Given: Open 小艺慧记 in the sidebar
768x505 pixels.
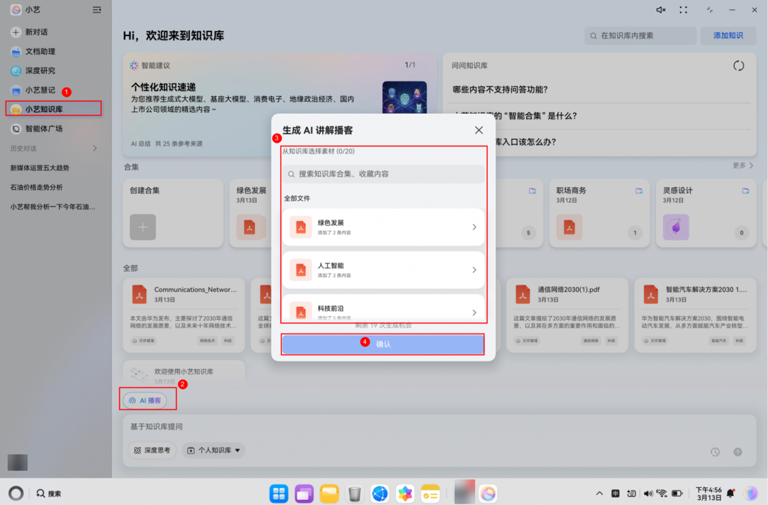Looking at the screenshot, I should tap(33, 90).
